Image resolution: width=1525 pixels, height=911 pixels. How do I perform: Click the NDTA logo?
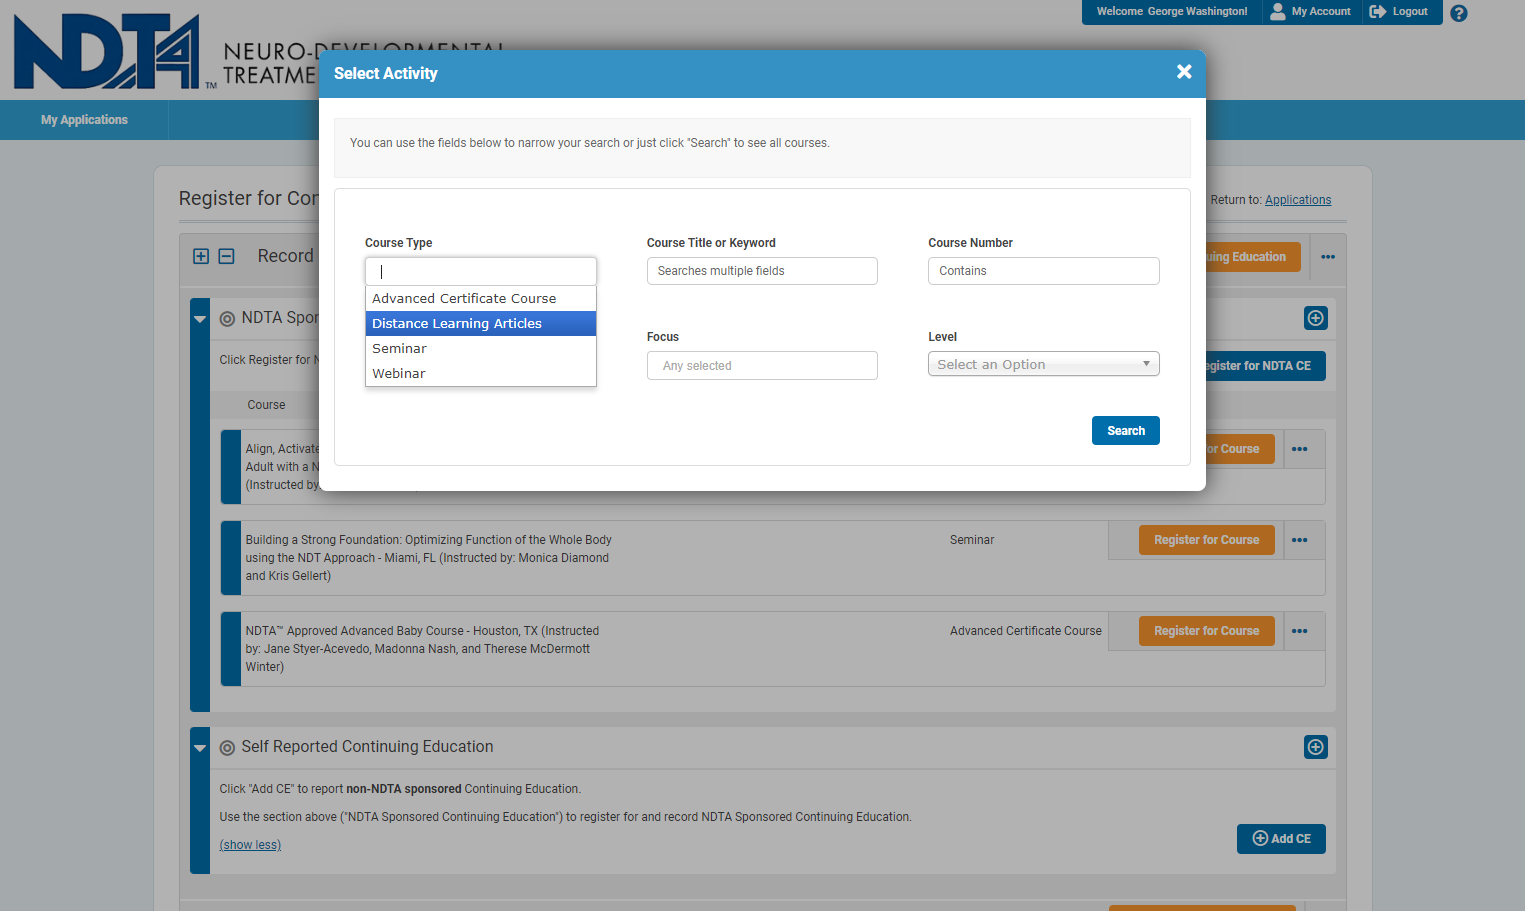pyautogui.click(x=107, y=52)
